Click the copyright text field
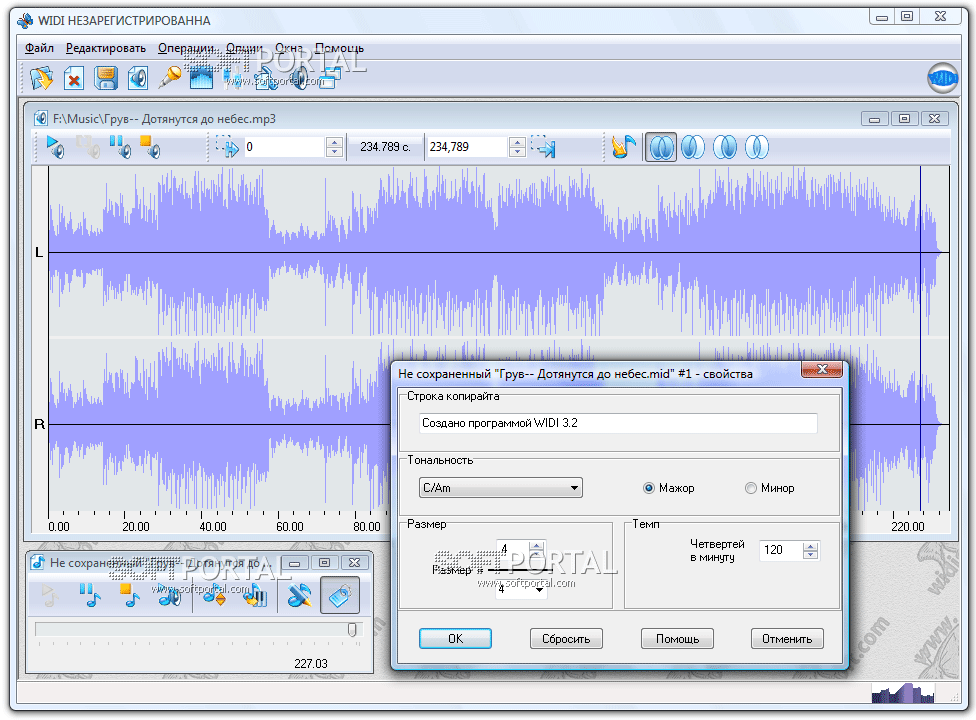Image resolution: width=976 pixels, height=720 pixels. [x=617, y=423]
